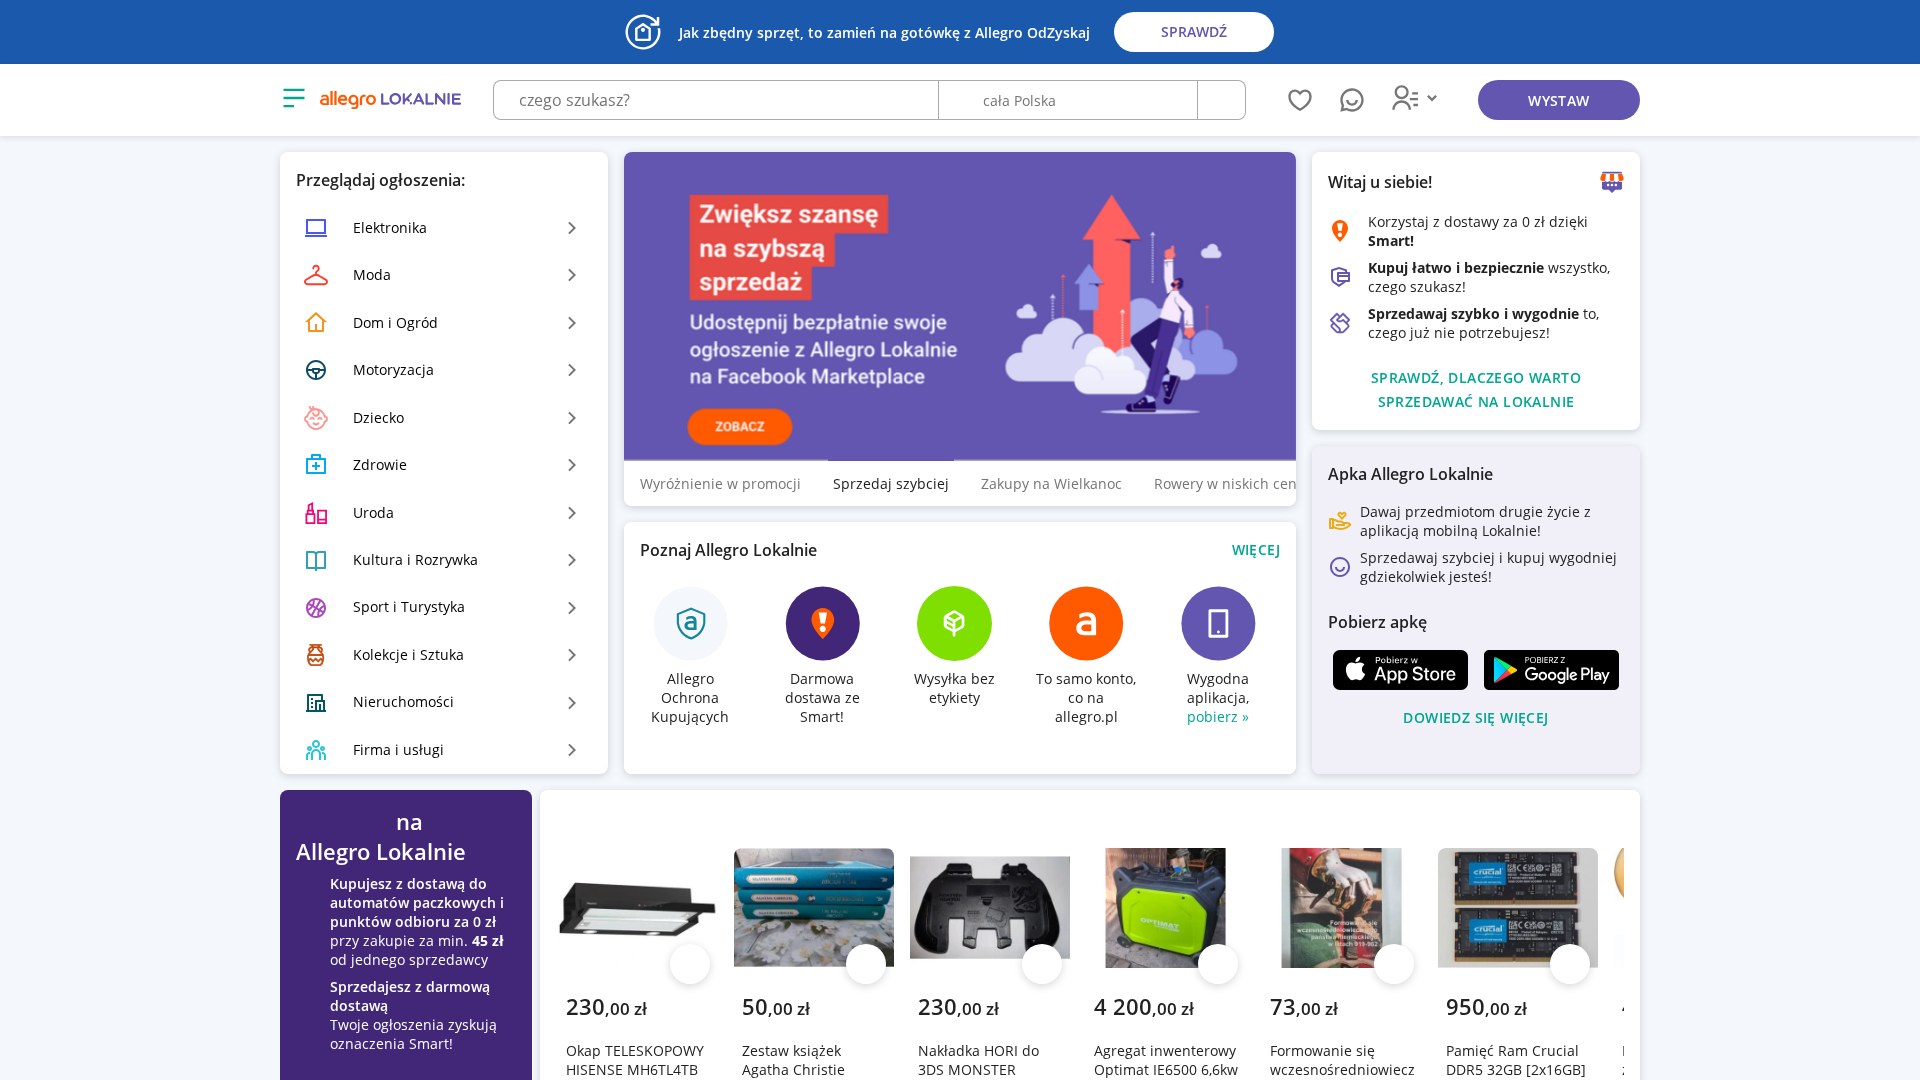The image size is (1920, 1080).
Task: Toggle favorite on the Okap Hisense listing
Action: tap(690, 964)
